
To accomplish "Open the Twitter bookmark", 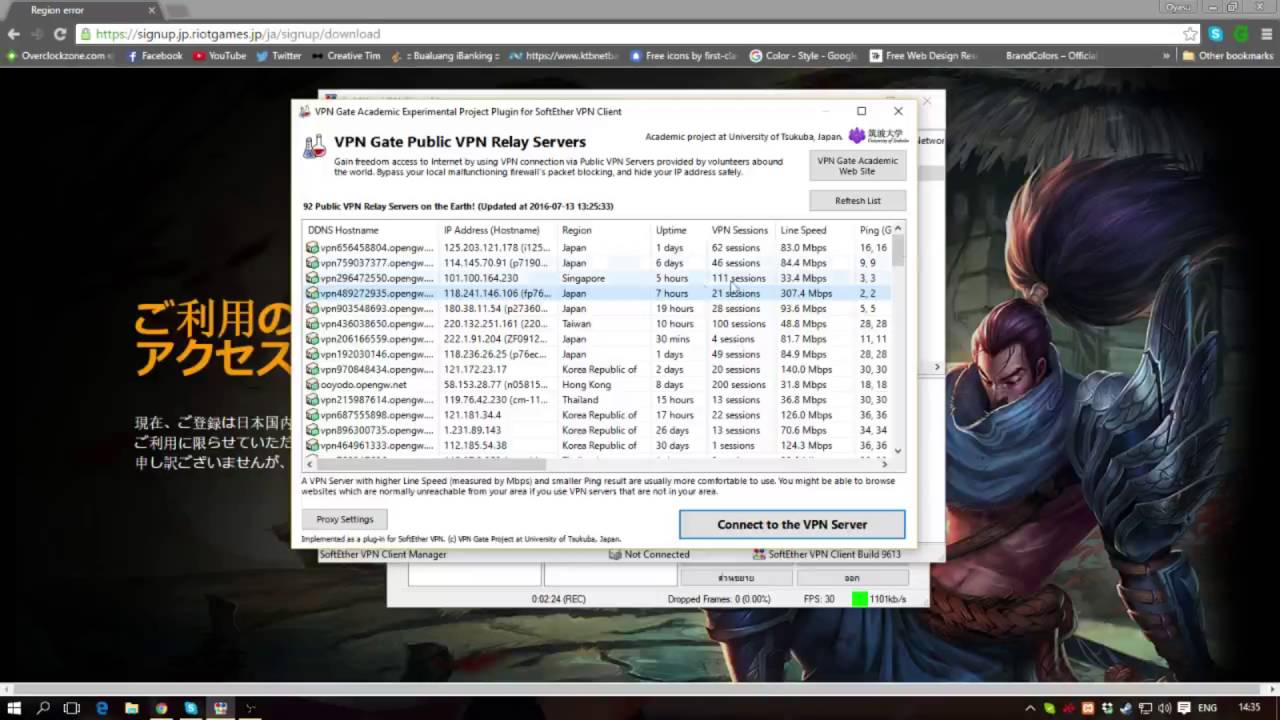I will (278, 56).
